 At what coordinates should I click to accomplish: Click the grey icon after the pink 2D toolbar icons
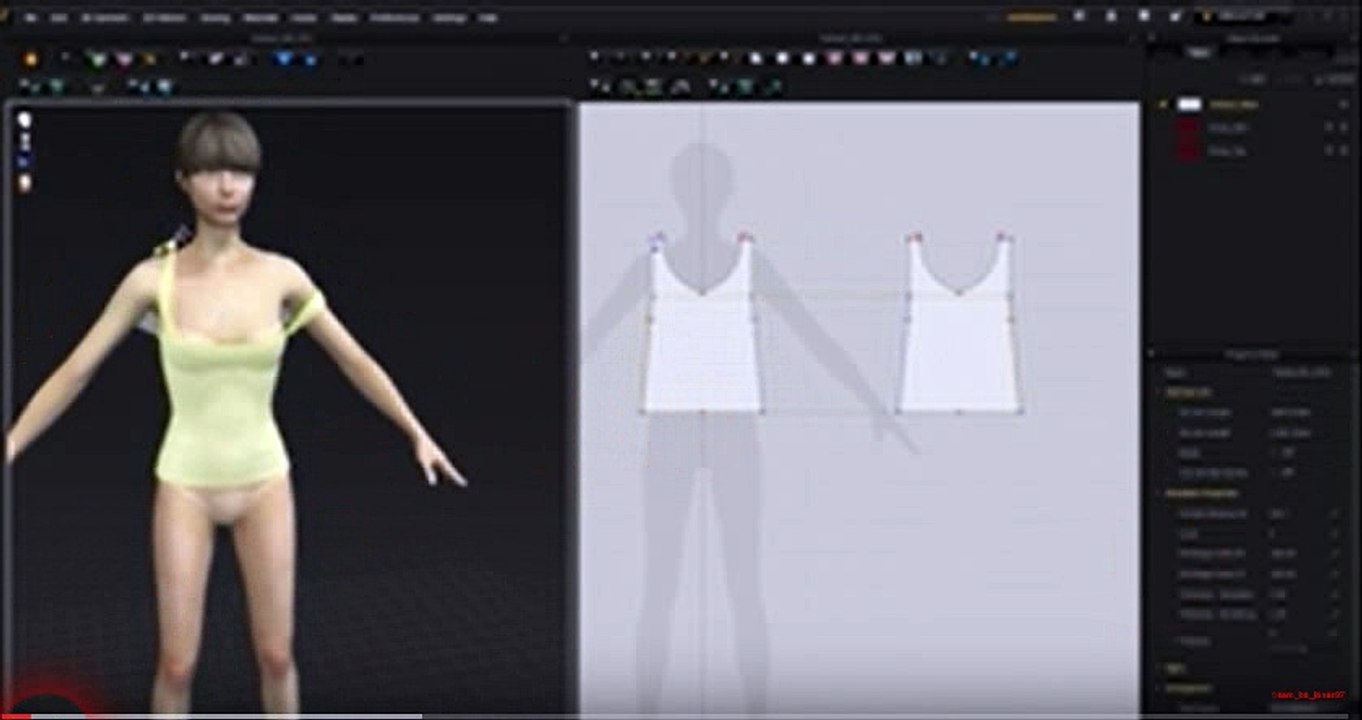[x=913, y=59]
